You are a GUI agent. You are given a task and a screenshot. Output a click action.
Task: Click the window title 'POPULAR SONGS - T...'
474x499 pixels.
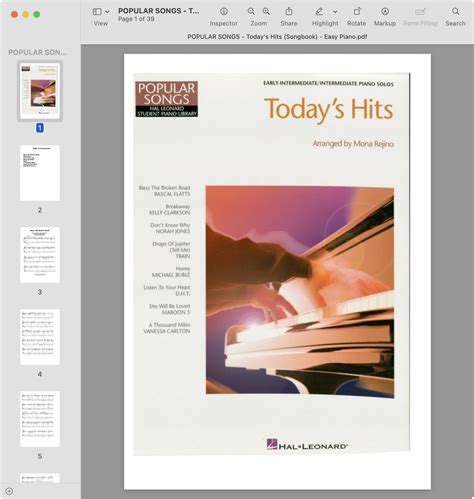[159, 11]
